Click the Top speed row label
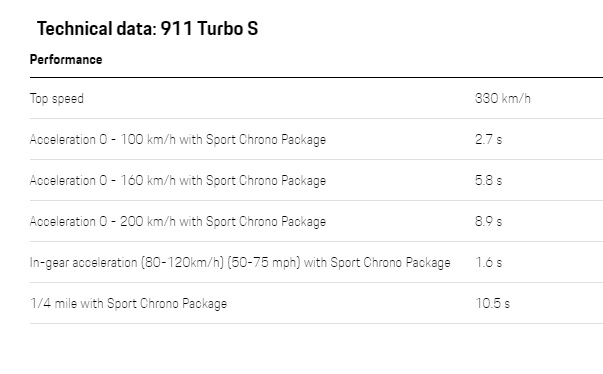The image size is (603, 374). coord(57,99)
